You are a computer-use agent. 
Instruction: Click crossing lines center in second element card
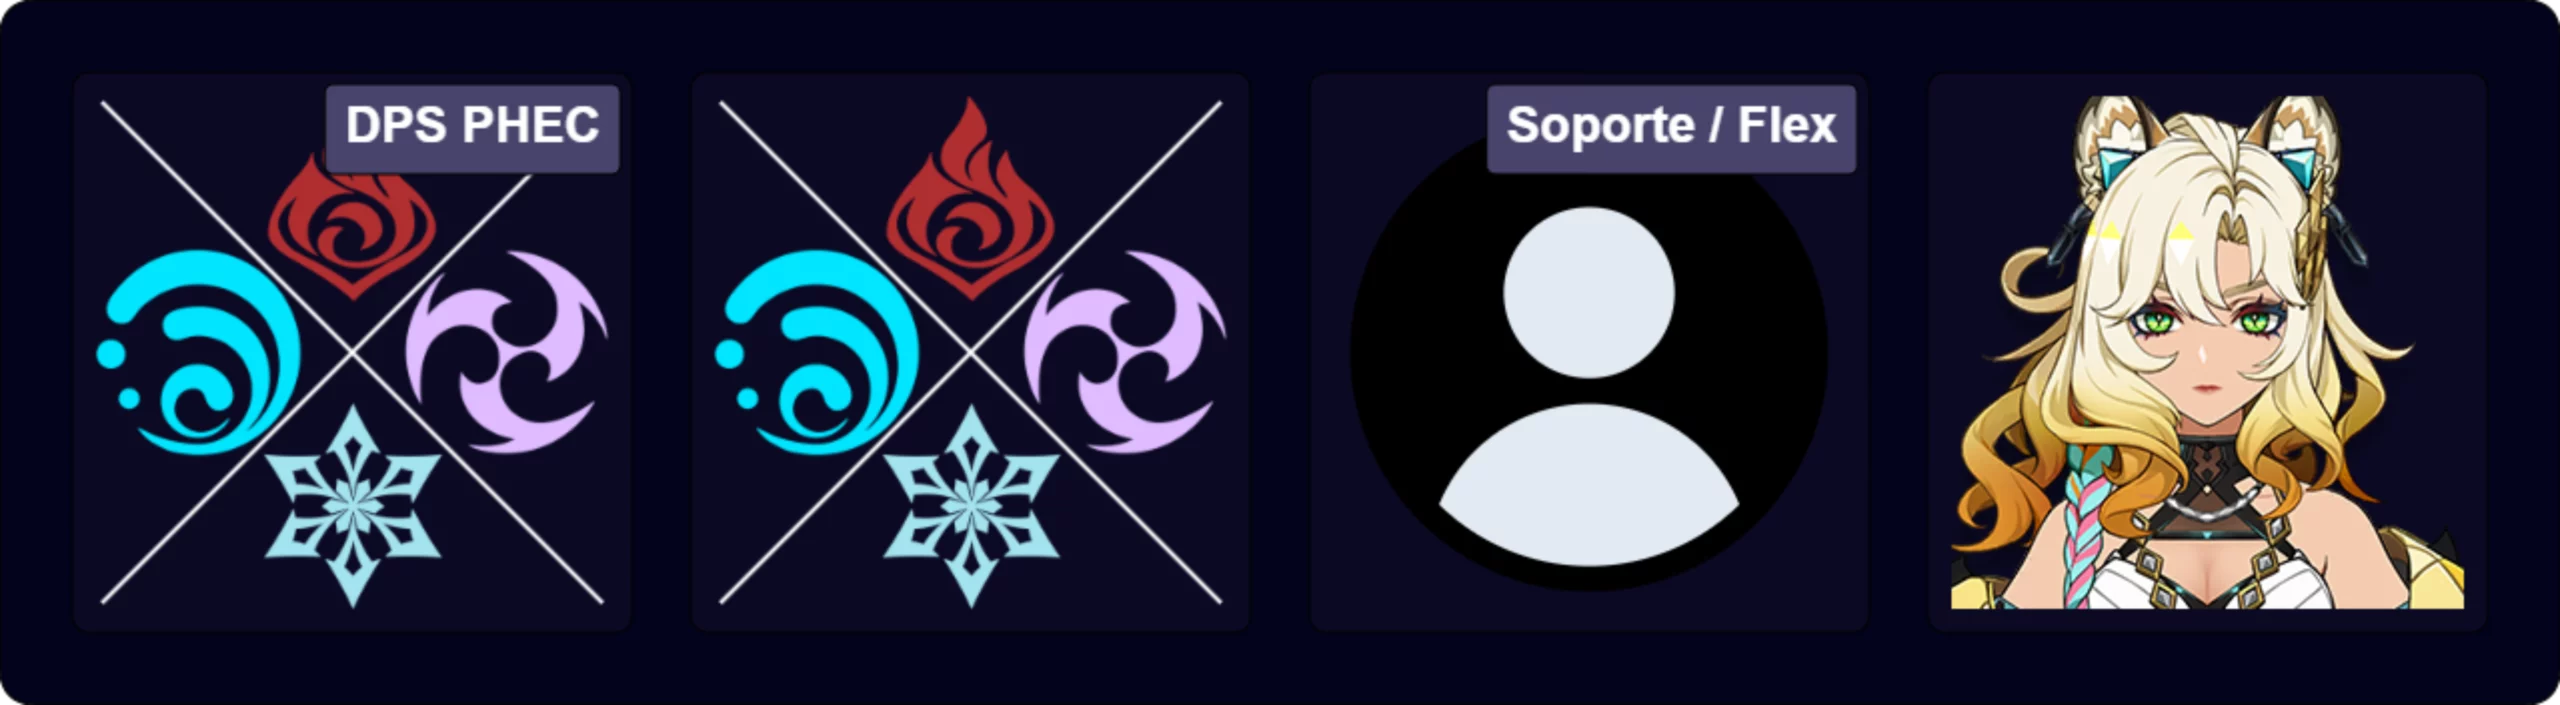tap(970, 352)
